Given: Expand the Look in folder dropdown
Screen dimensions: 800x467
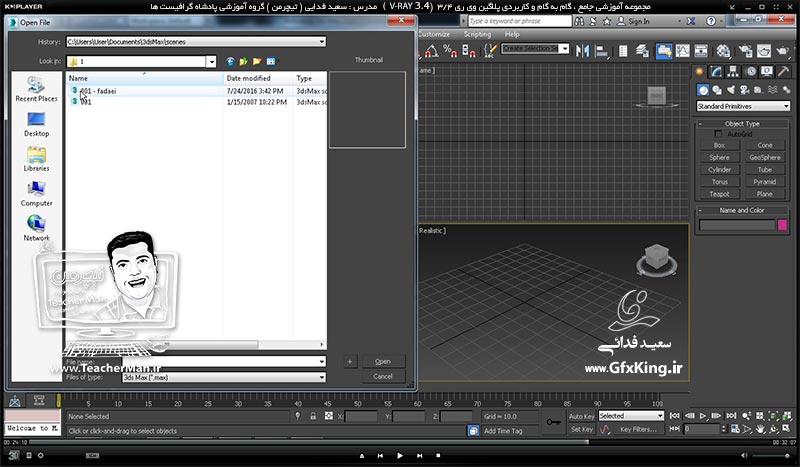Looking at the screenshot, I should (211, 61).
